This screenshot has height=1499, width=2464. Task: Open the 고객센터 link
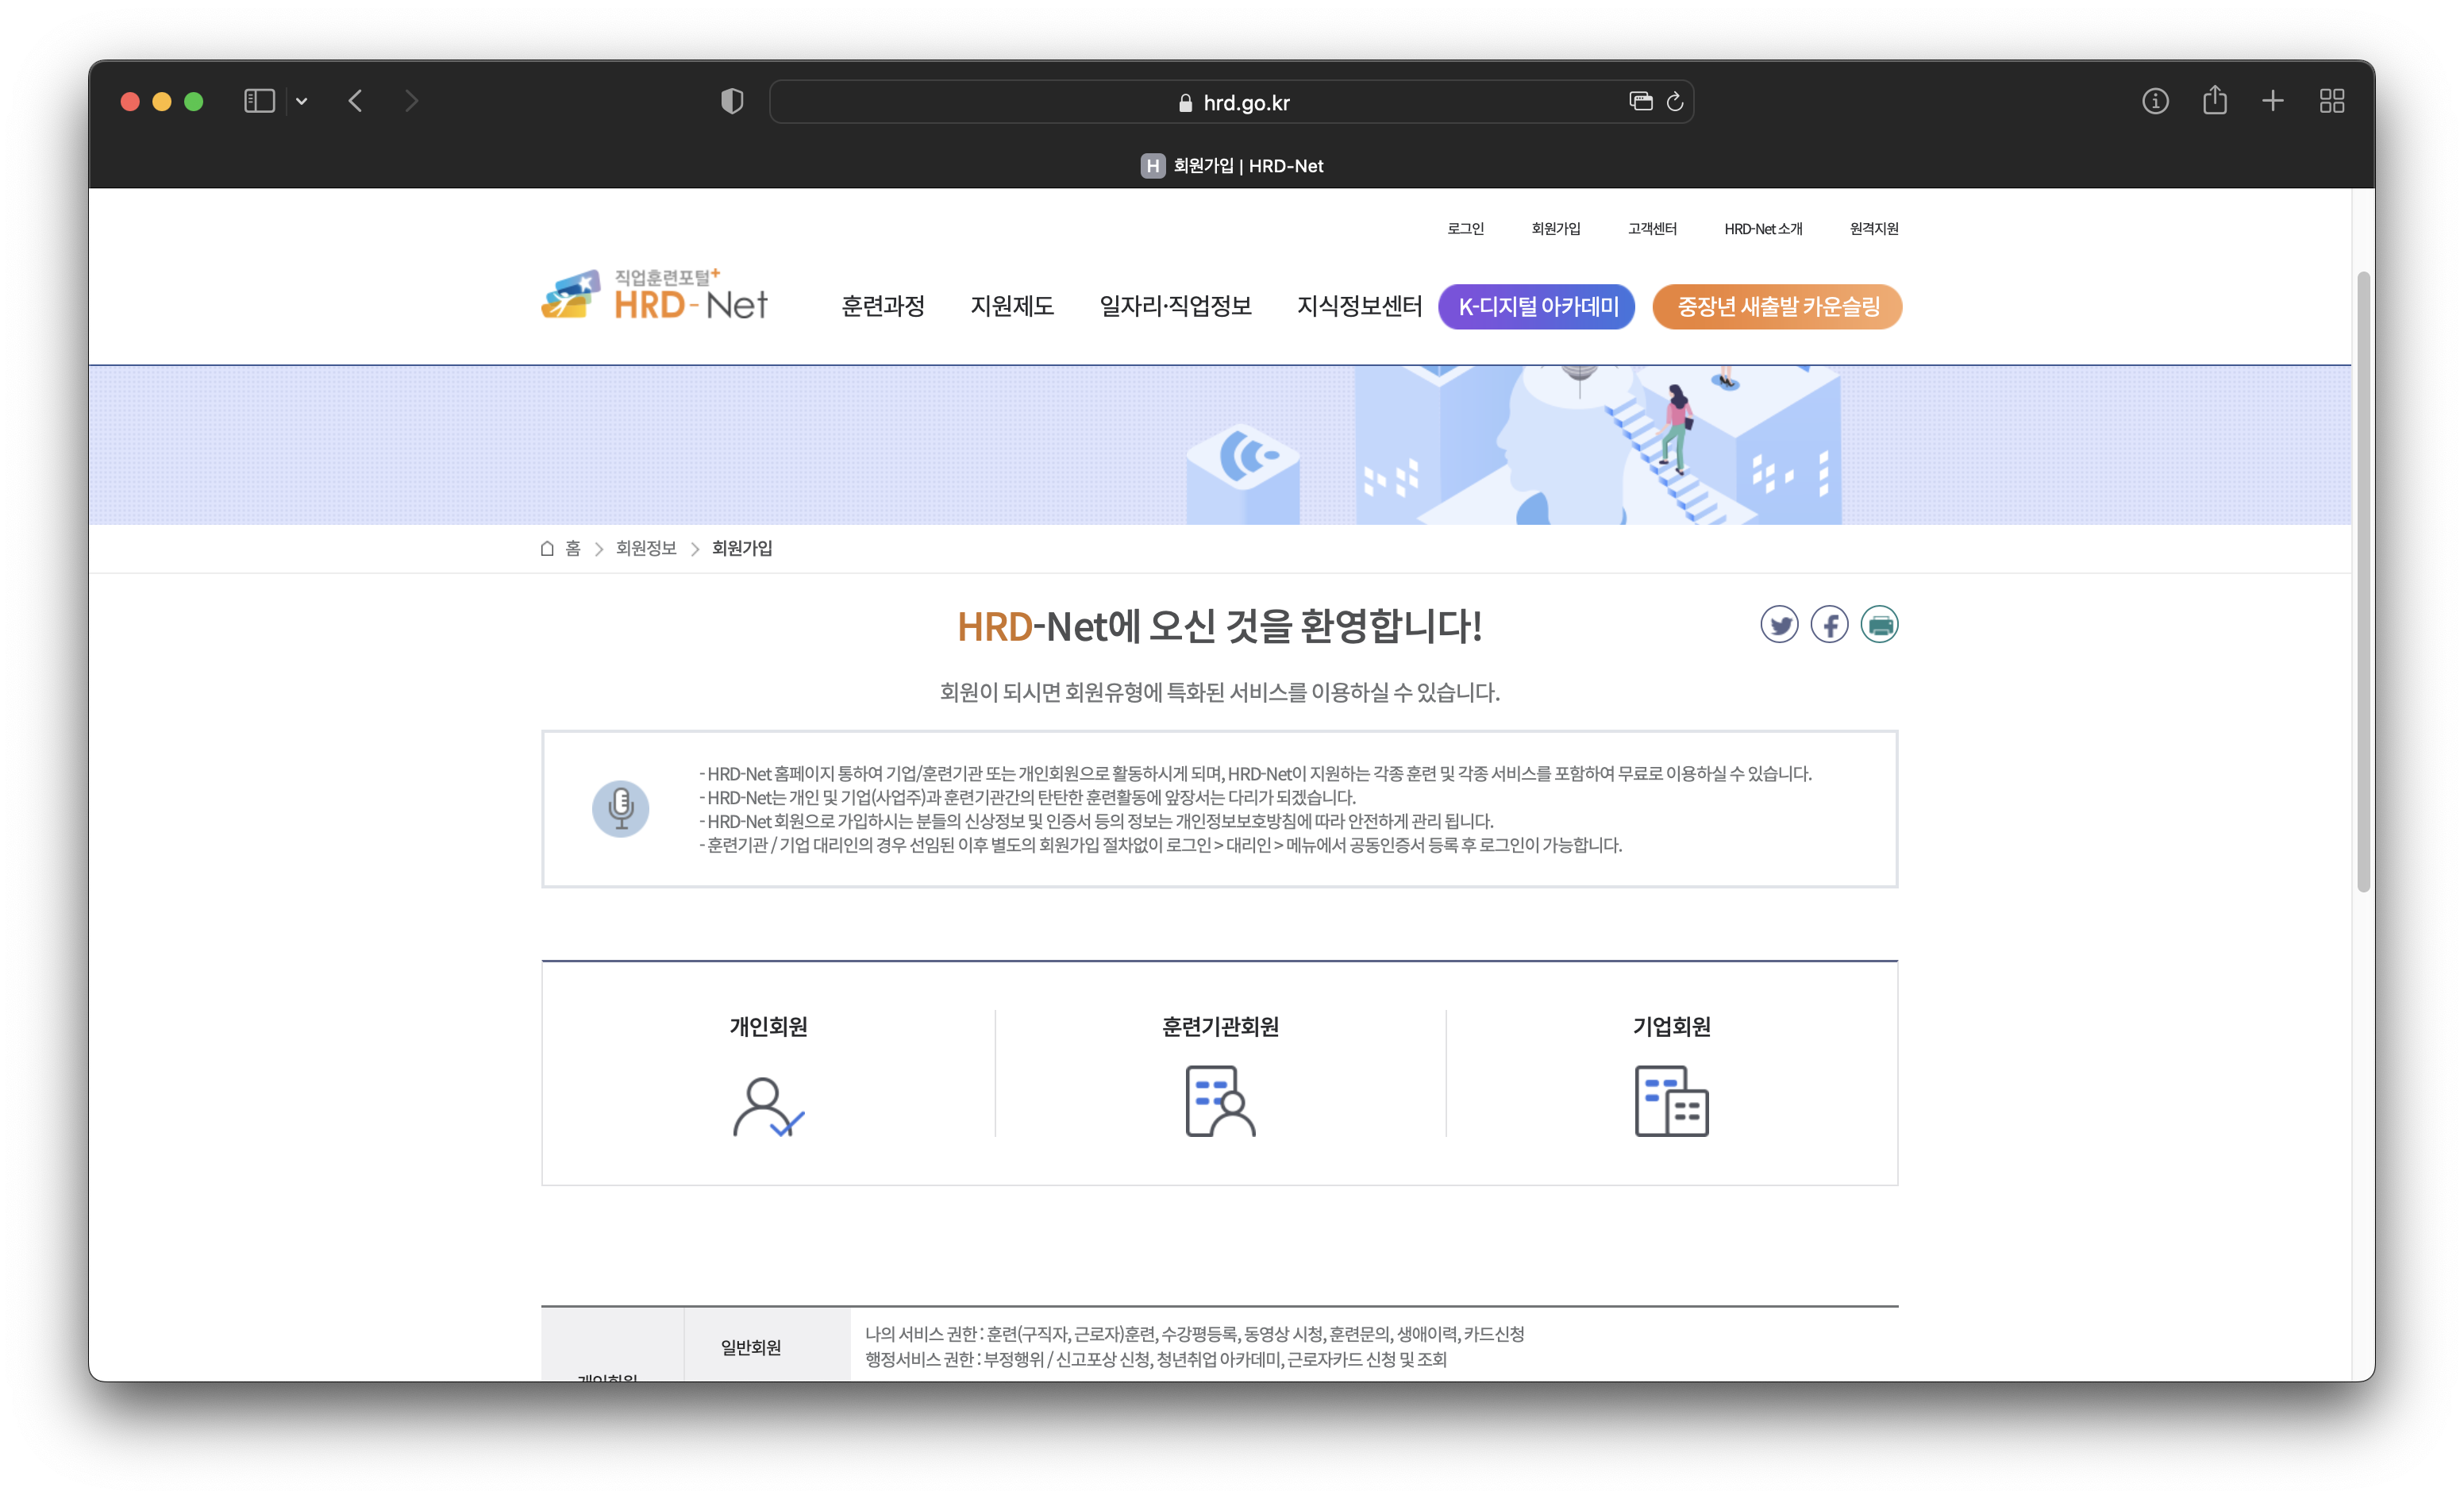coord(1652,229)
